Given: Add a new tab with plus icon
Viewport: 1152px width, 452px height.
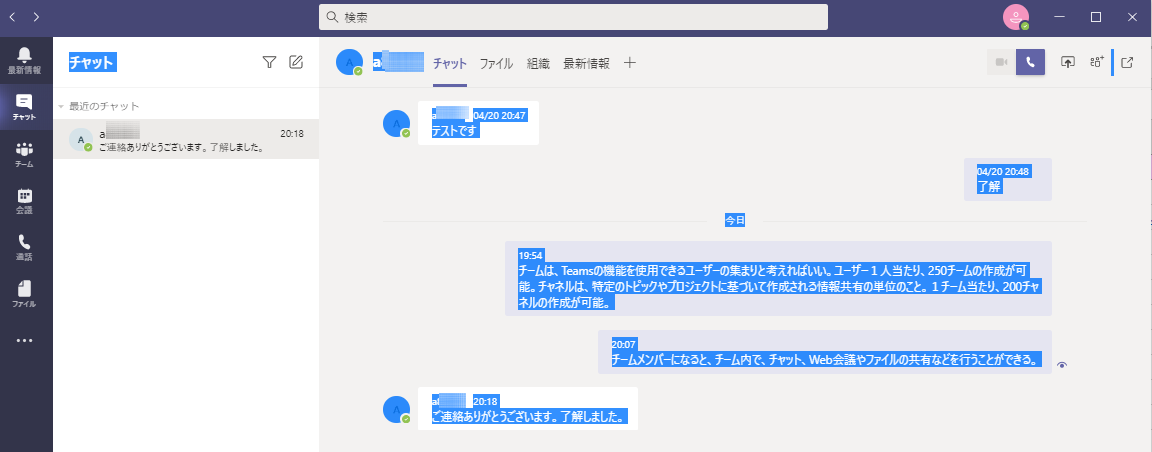Looking at the screenshot, I should point(630,63).
